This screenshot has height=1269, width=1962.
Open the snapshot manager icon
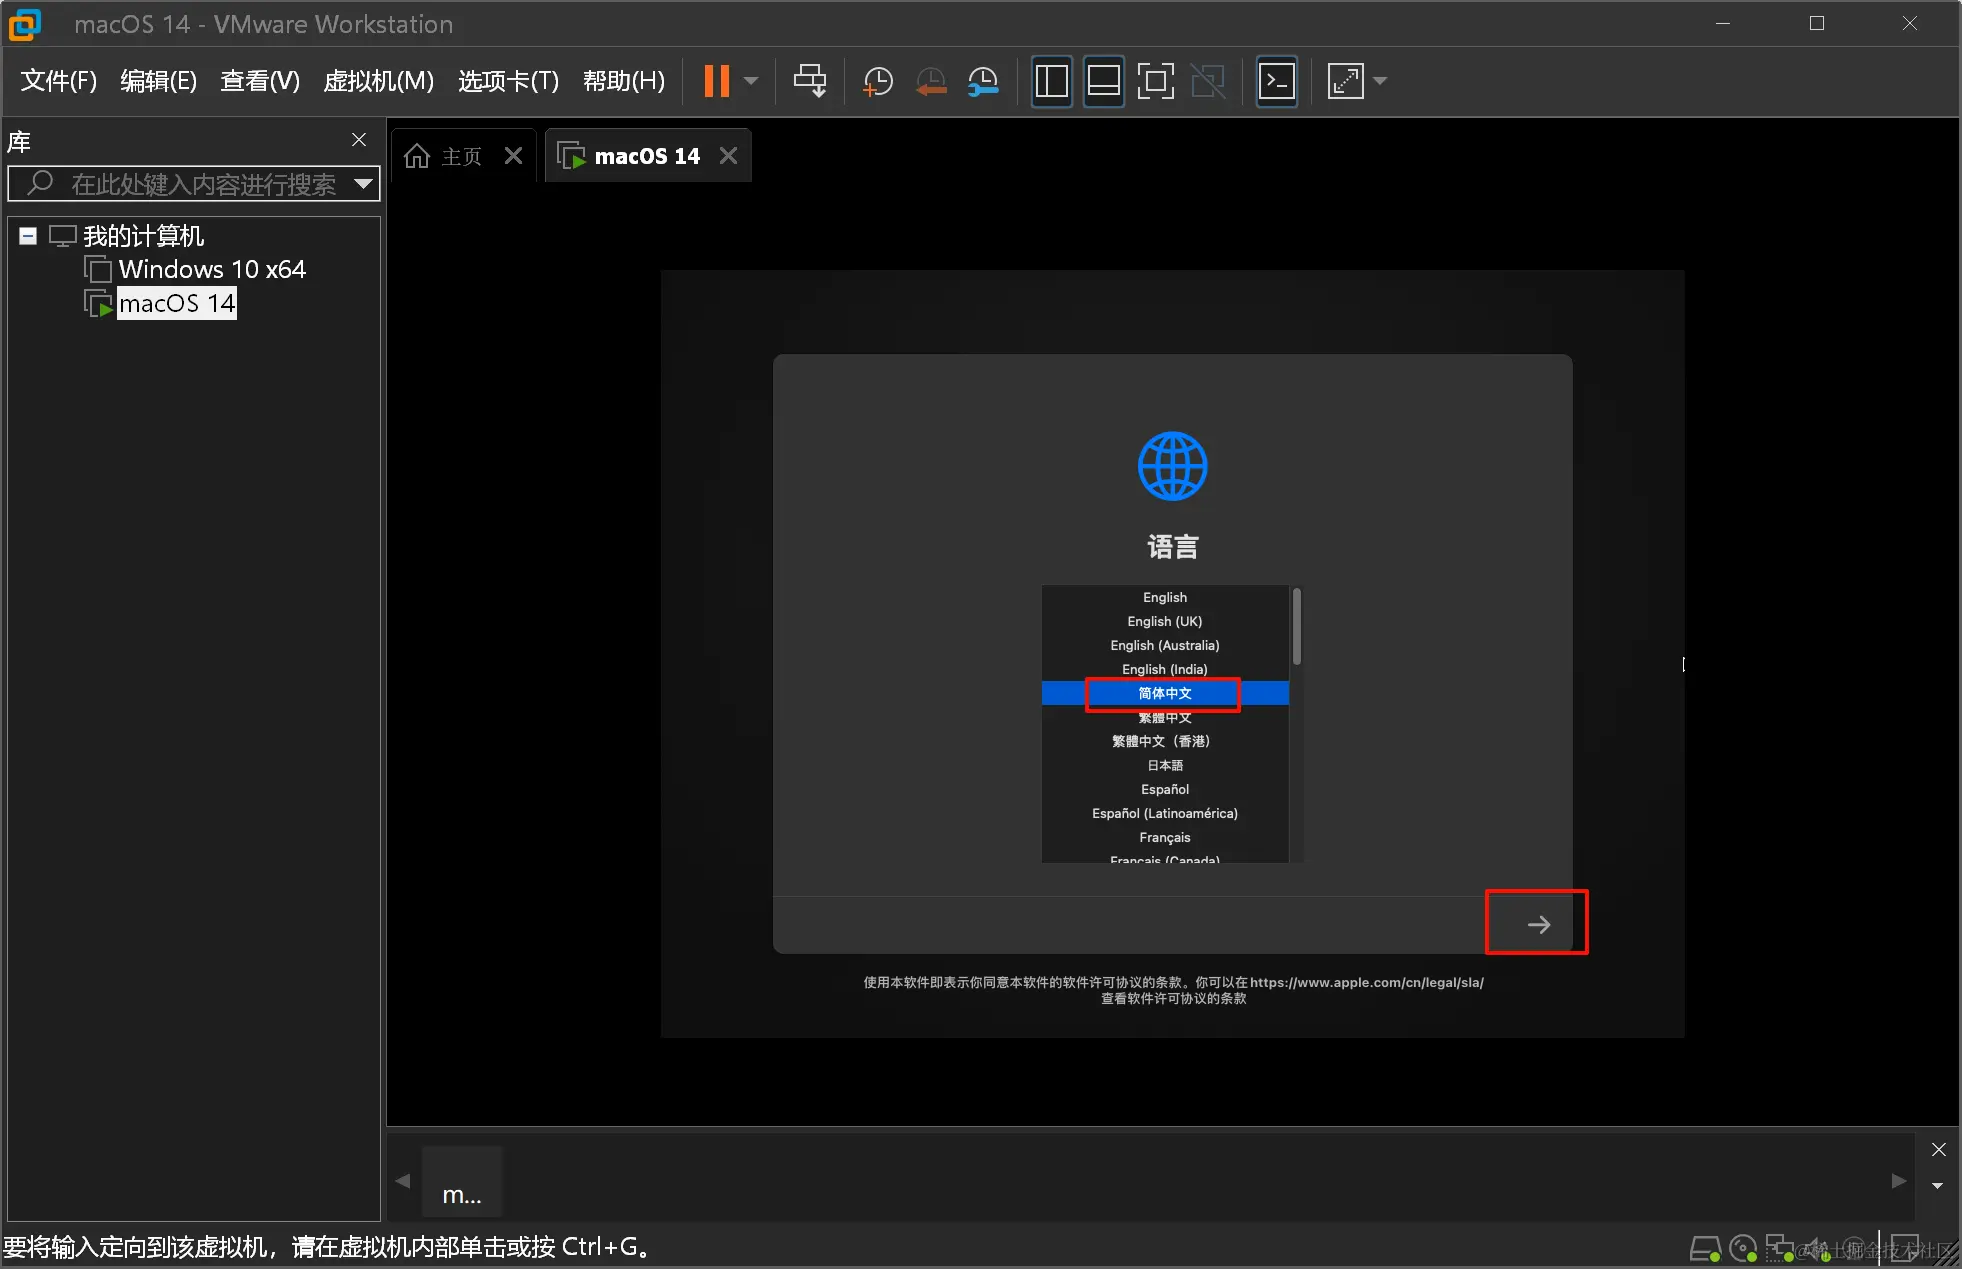click(x=983, y=81)
